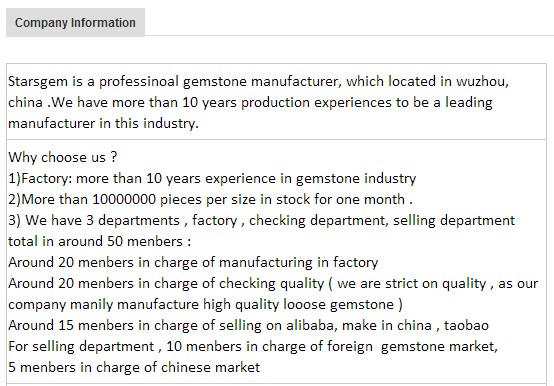This screenshot has width=554, height=386.
Task: Click the Starsgem introduction first line
Action: coord(258,82)
